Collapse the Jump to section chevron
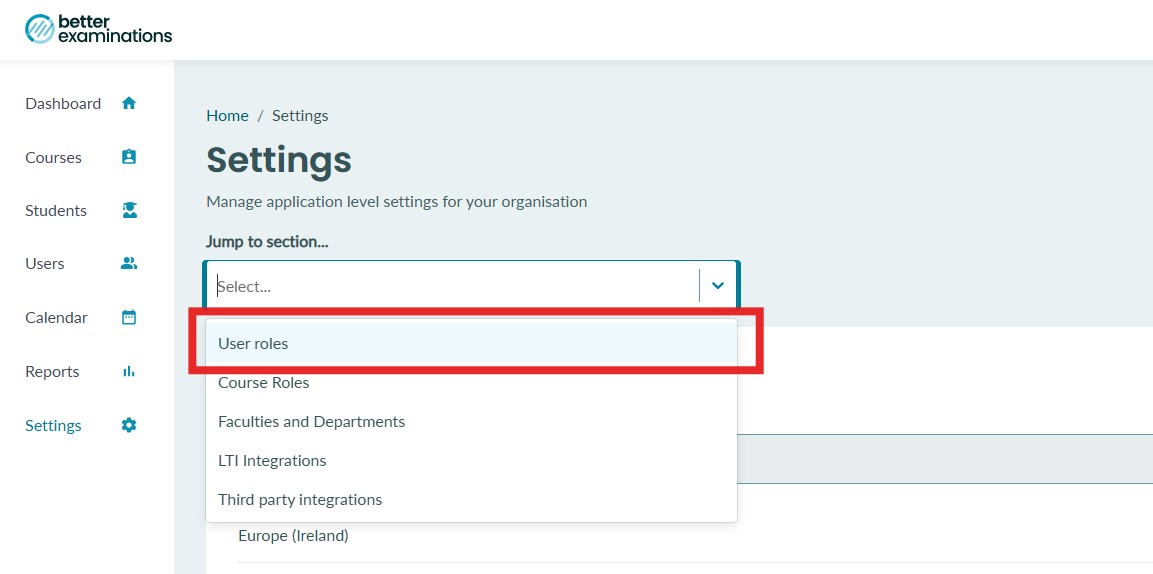The width and height of the screenshot is (1153, 574). 718,285
